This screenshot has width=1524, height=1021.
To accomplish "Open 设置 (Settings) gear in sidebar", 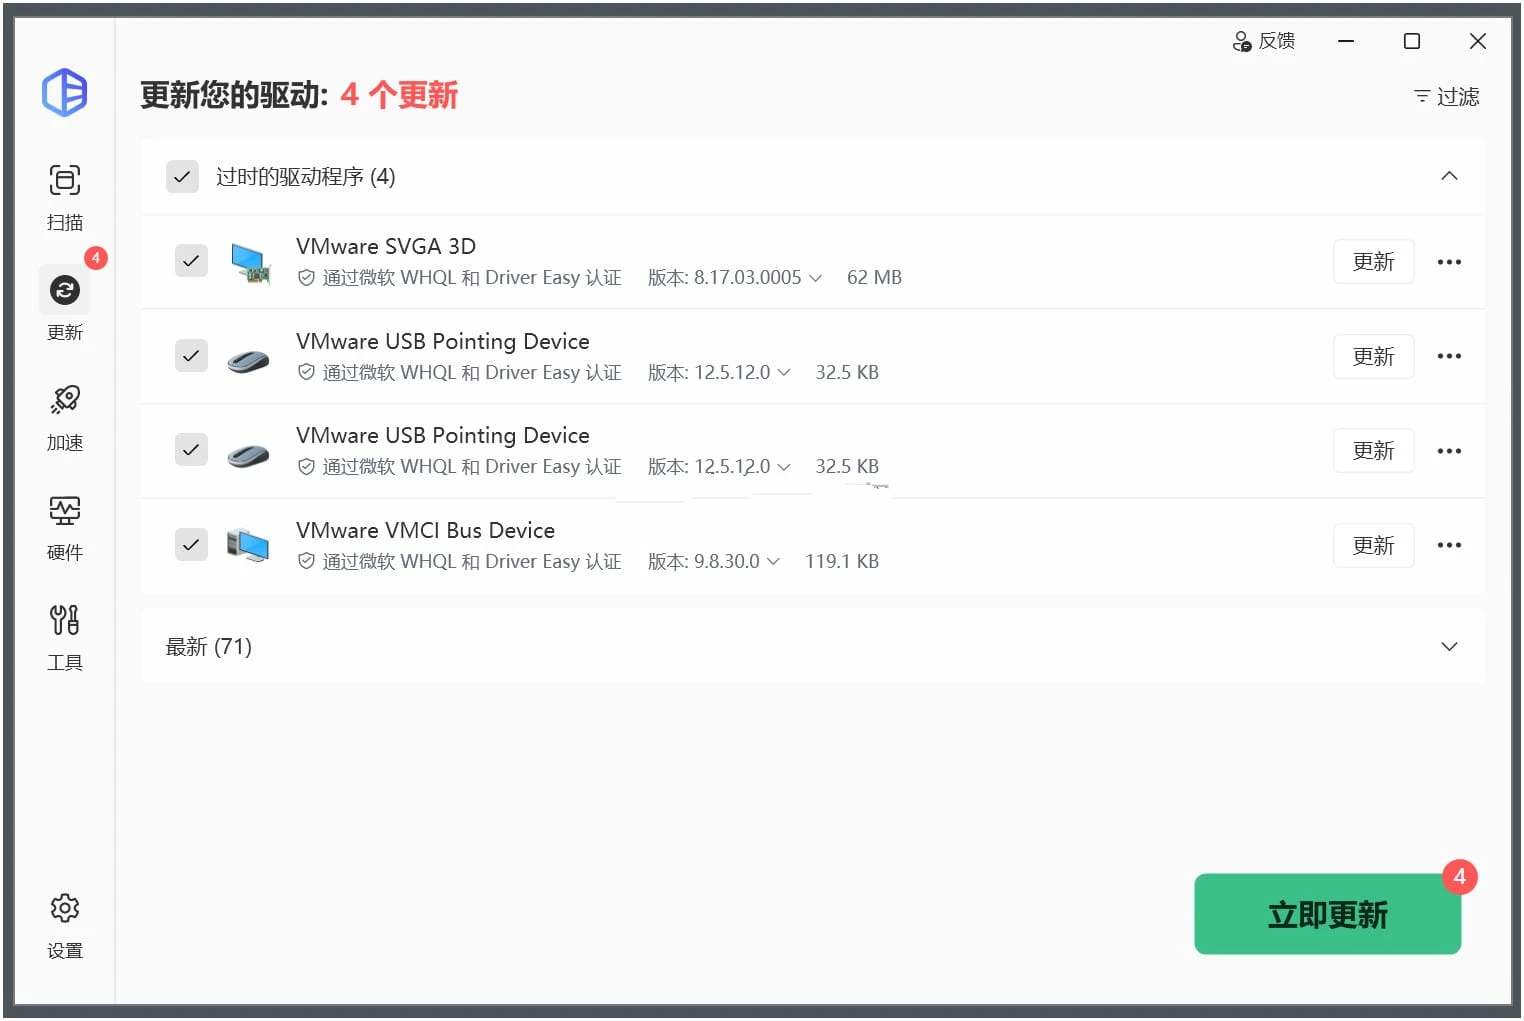I will [65, 925].
